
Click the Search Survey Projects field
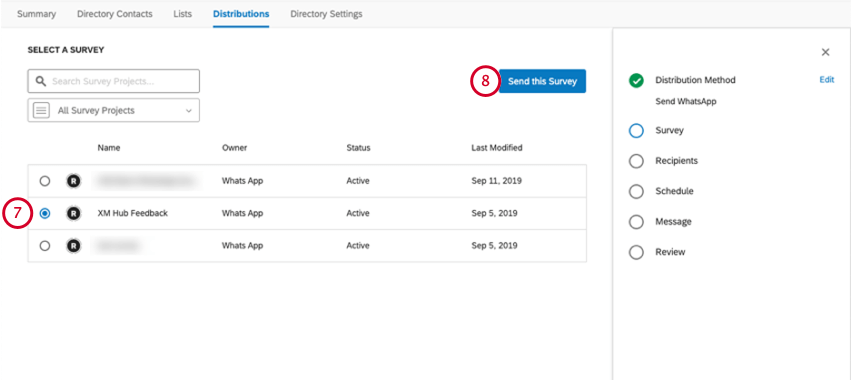click(113, 81)
